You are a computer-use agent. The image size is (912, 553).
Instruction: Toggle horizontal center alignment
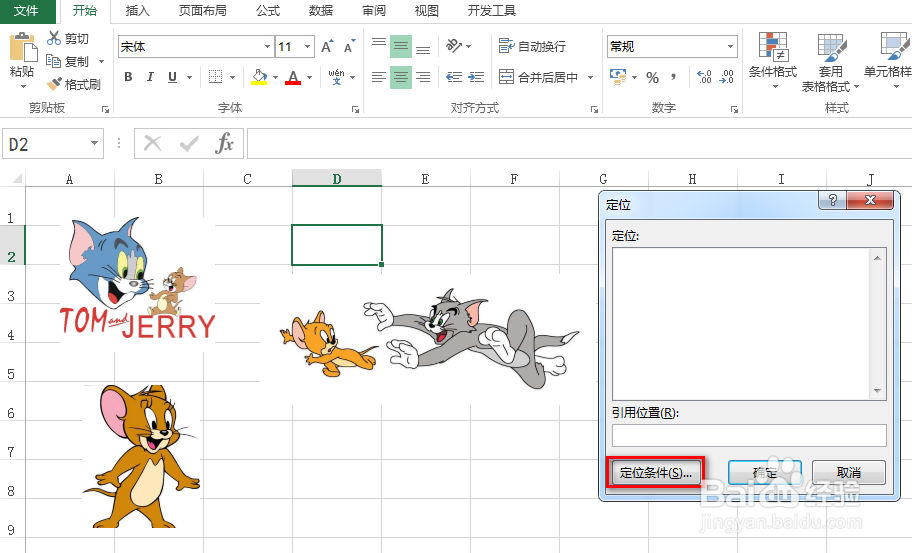pyautogui.click(x=401, y=77)
